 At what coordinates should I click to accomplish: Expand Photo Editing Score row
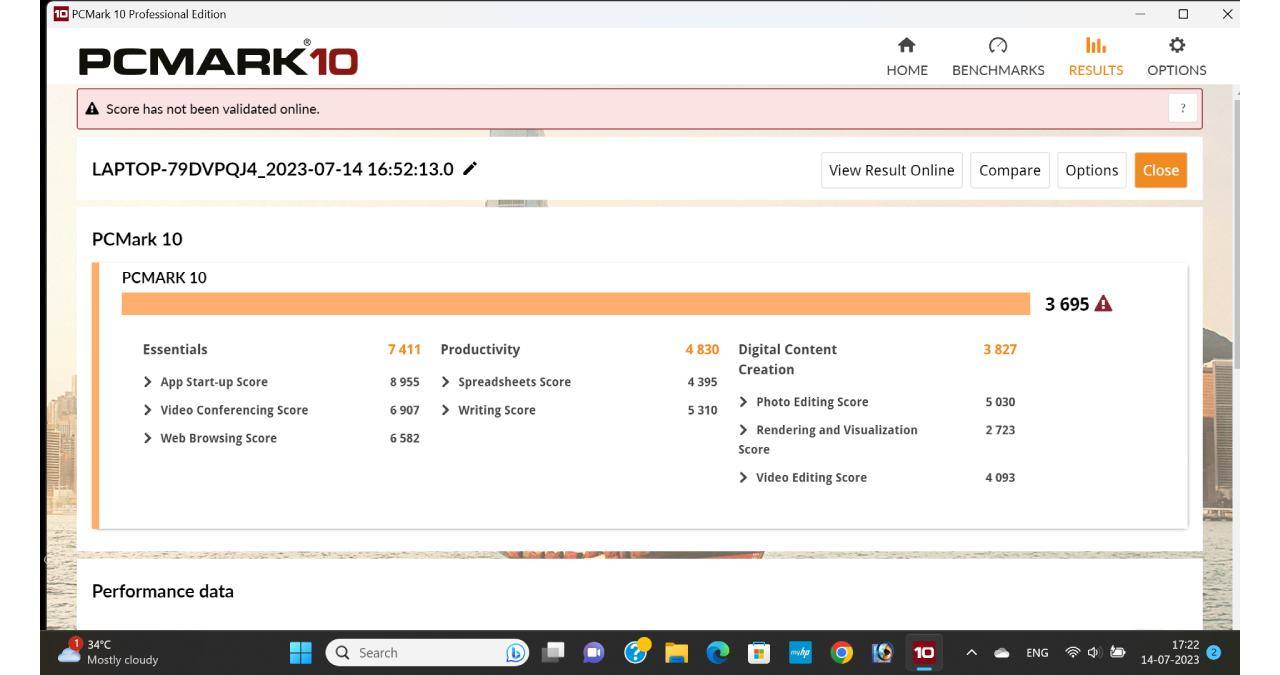(743, 402)
